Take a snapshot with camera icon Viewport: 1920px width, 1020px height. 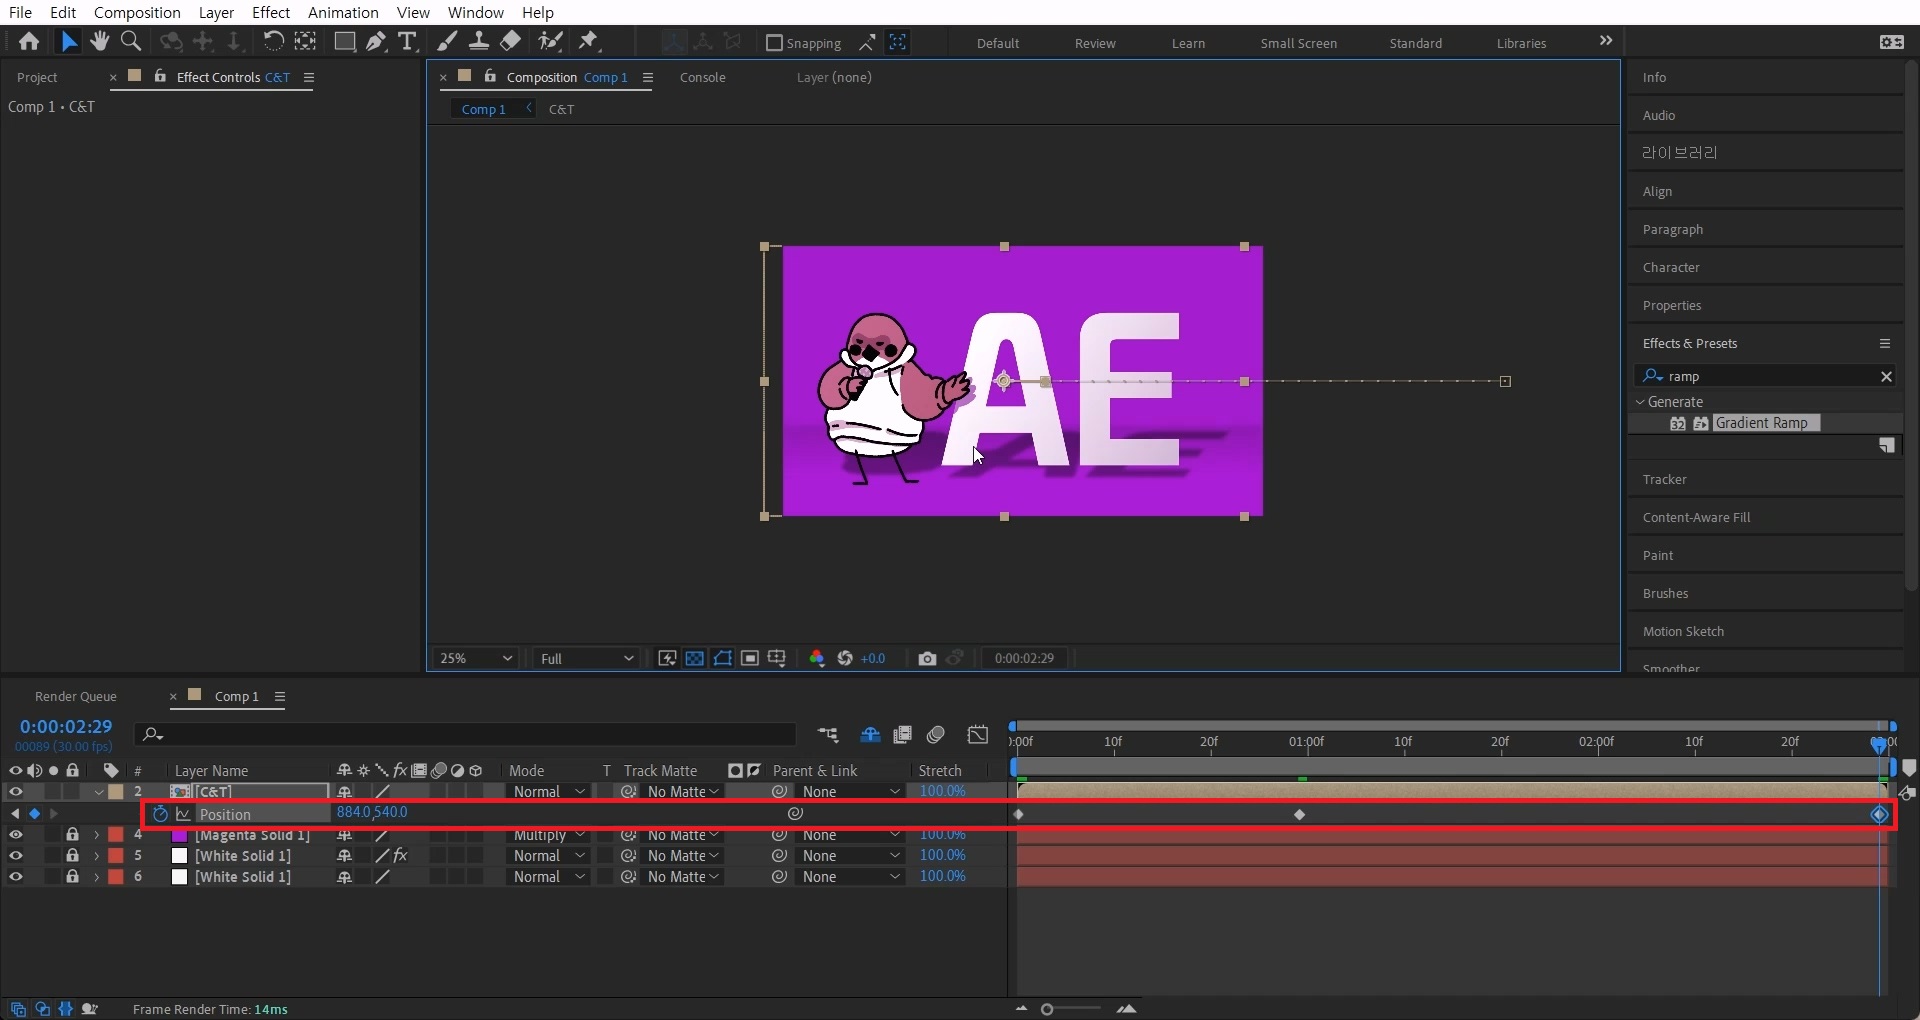tap(927, 658)
